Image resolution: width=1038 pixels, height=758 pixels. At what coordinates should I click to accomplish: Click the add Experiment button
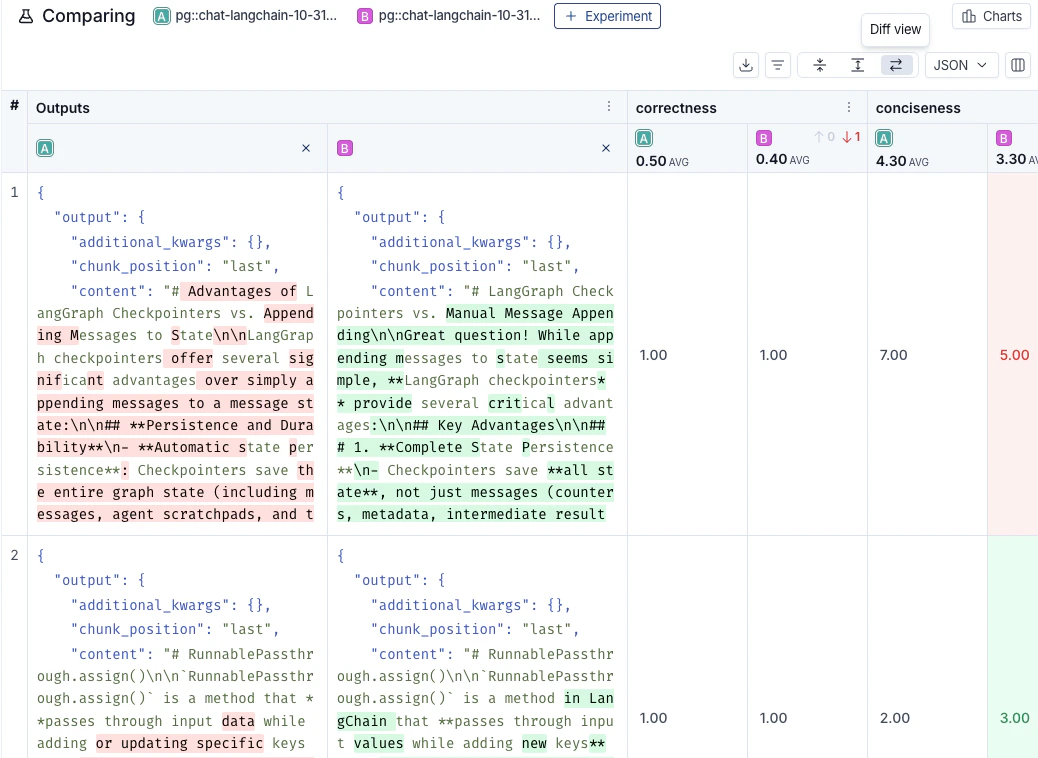click(607, 16)
